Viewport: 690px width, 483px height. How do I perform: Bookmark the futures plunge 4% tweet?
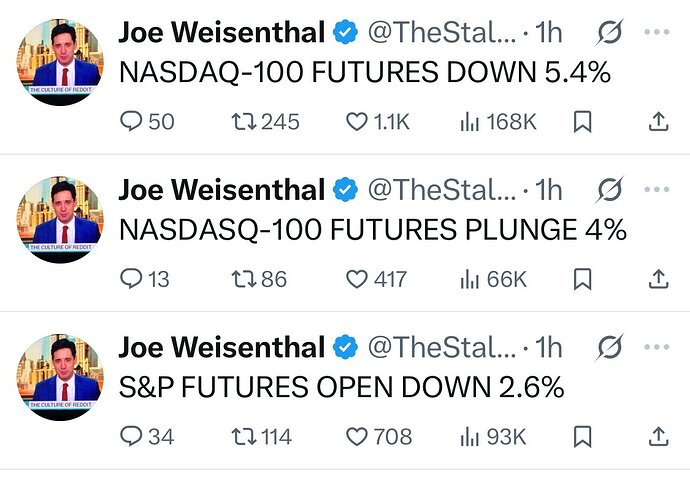point(582,279)
